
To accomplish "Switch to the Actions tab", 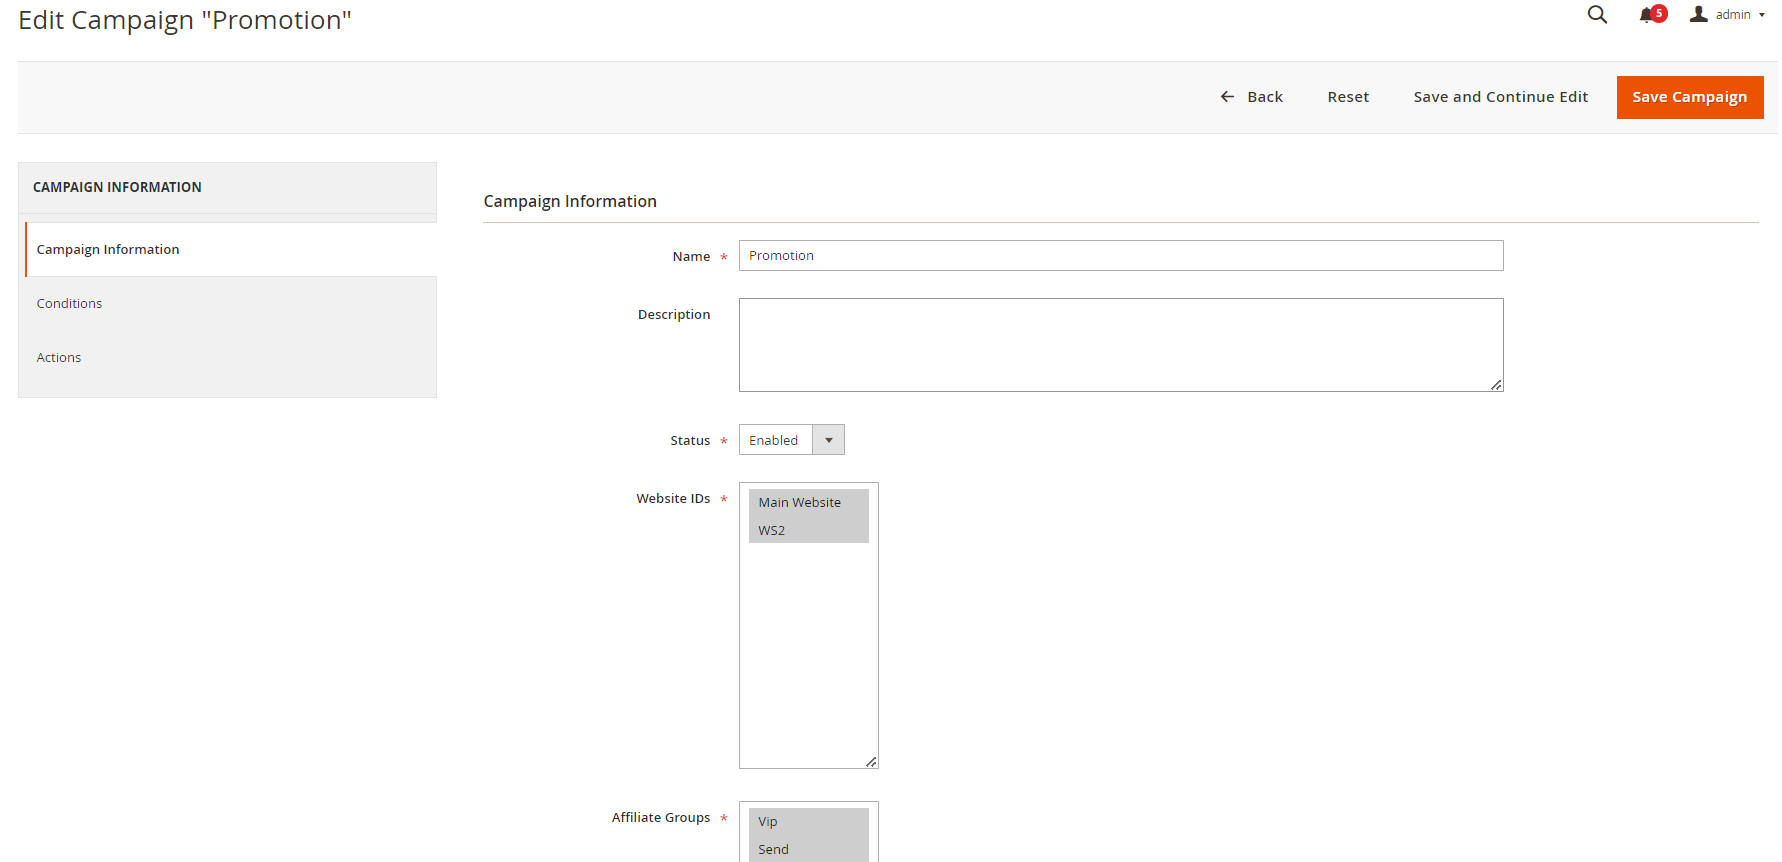I will tap(59, 358).
